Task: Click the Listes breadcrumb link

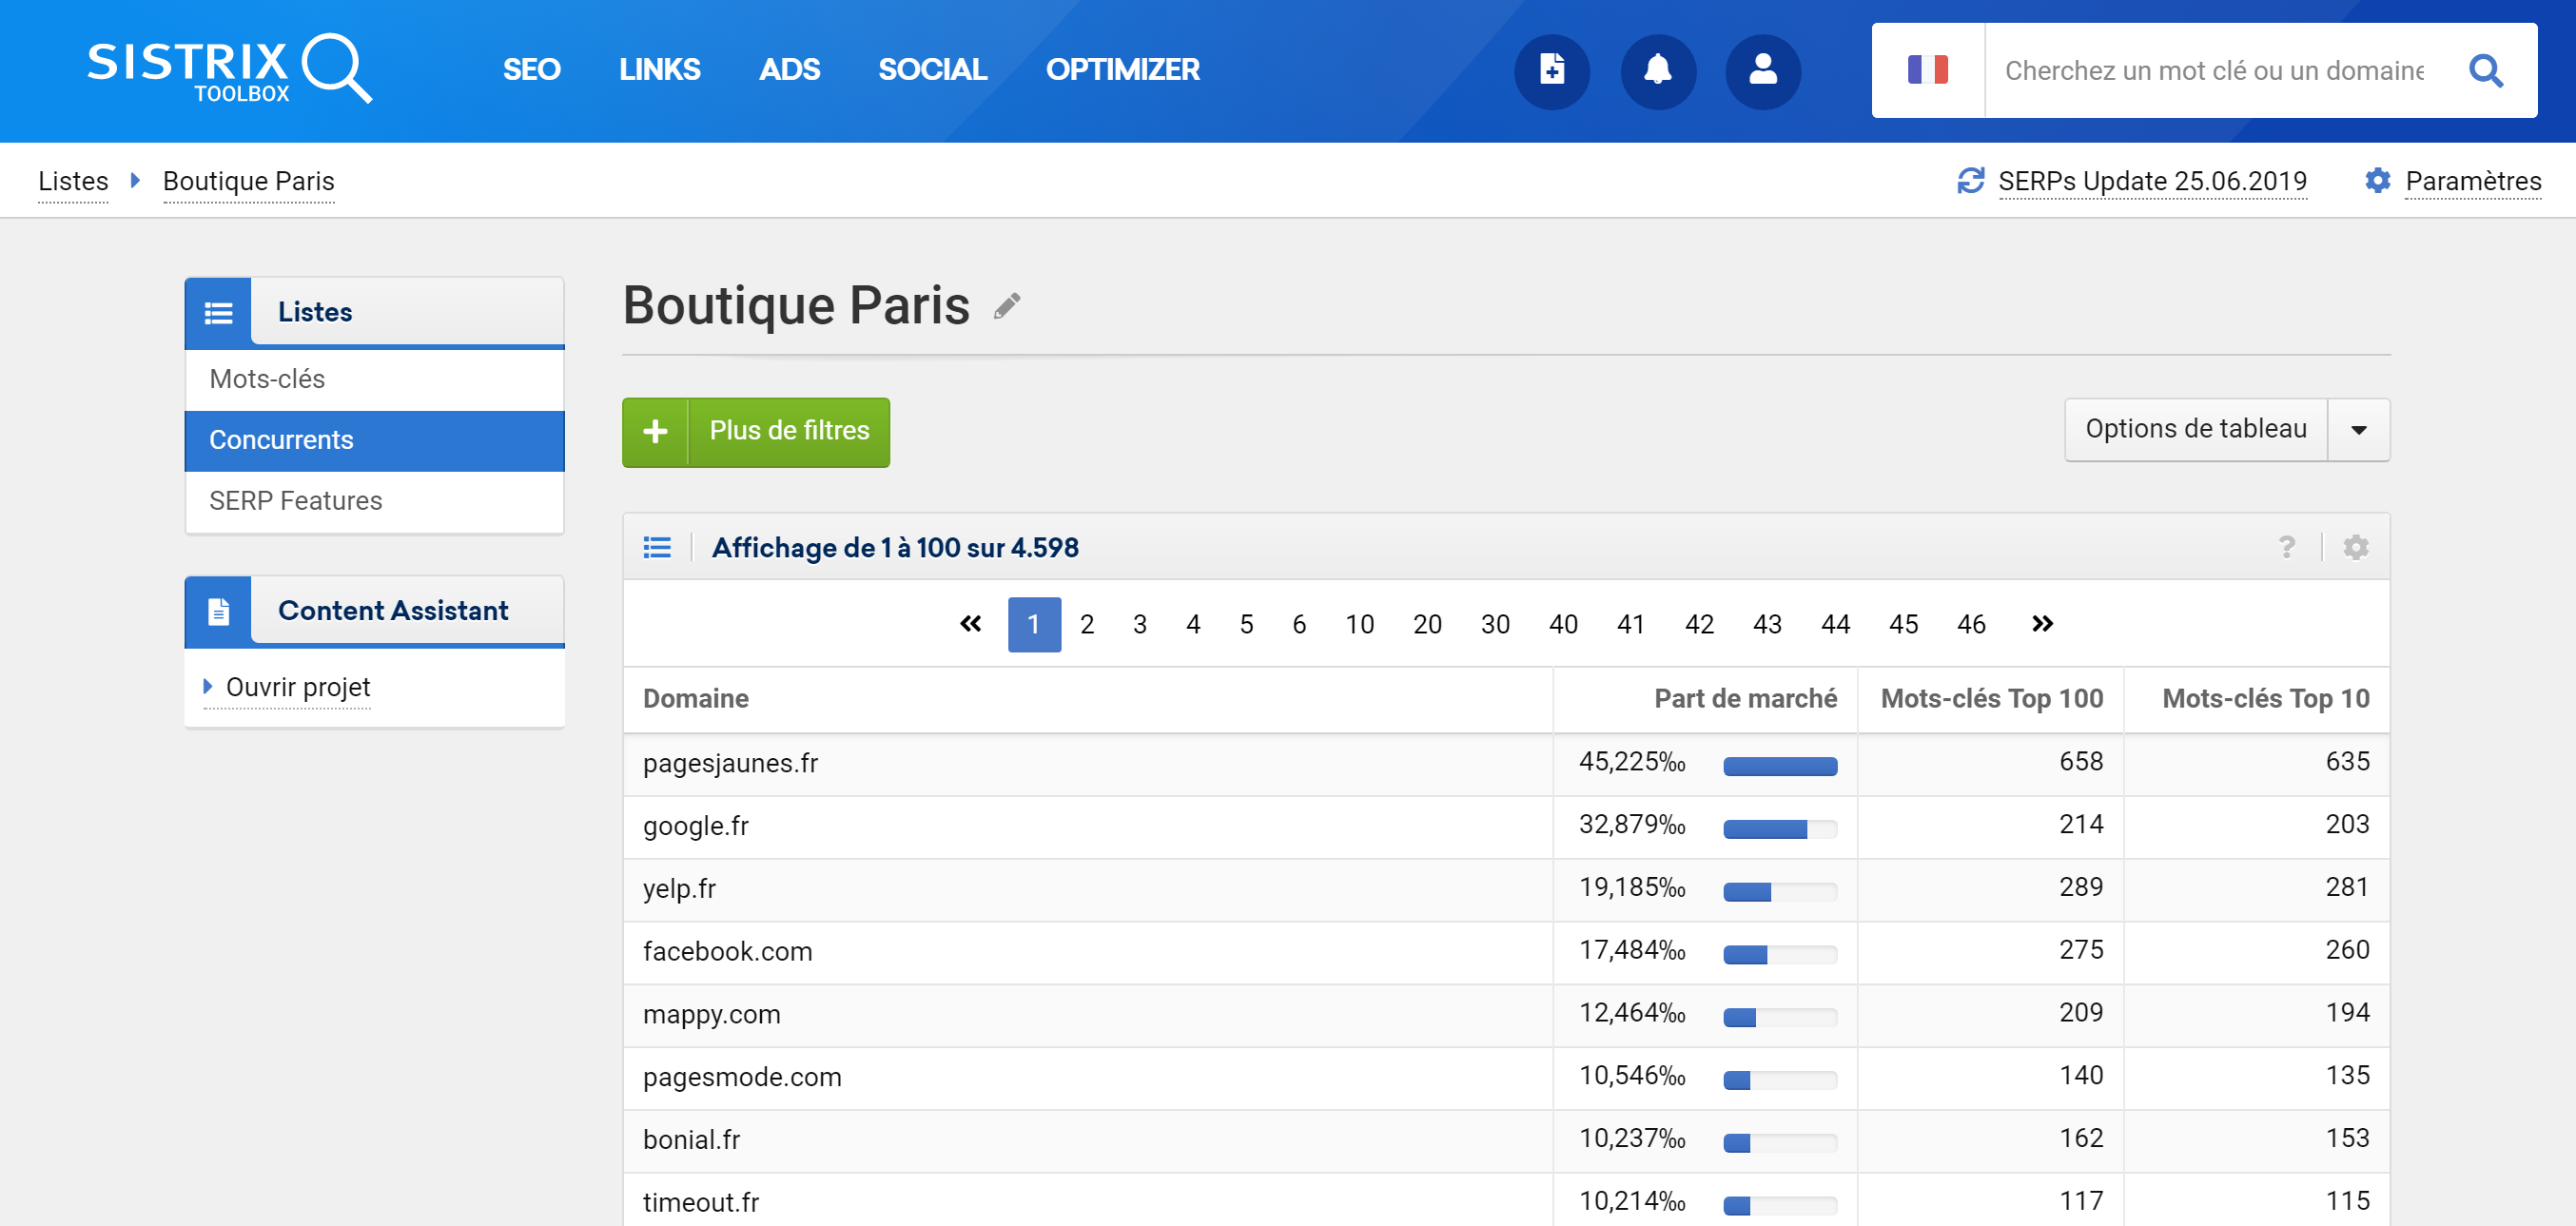Action: [x=73, y=181]
